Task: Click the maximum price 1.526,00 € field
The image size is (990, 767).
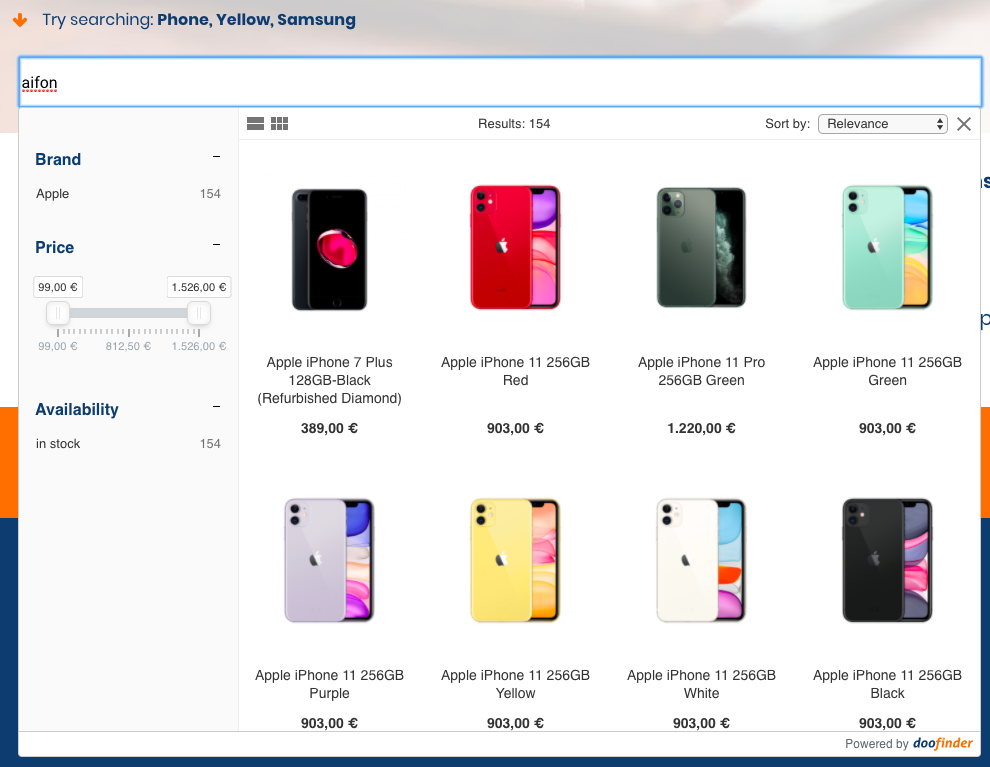Action: pyautogui.click(x=199, y=287)
